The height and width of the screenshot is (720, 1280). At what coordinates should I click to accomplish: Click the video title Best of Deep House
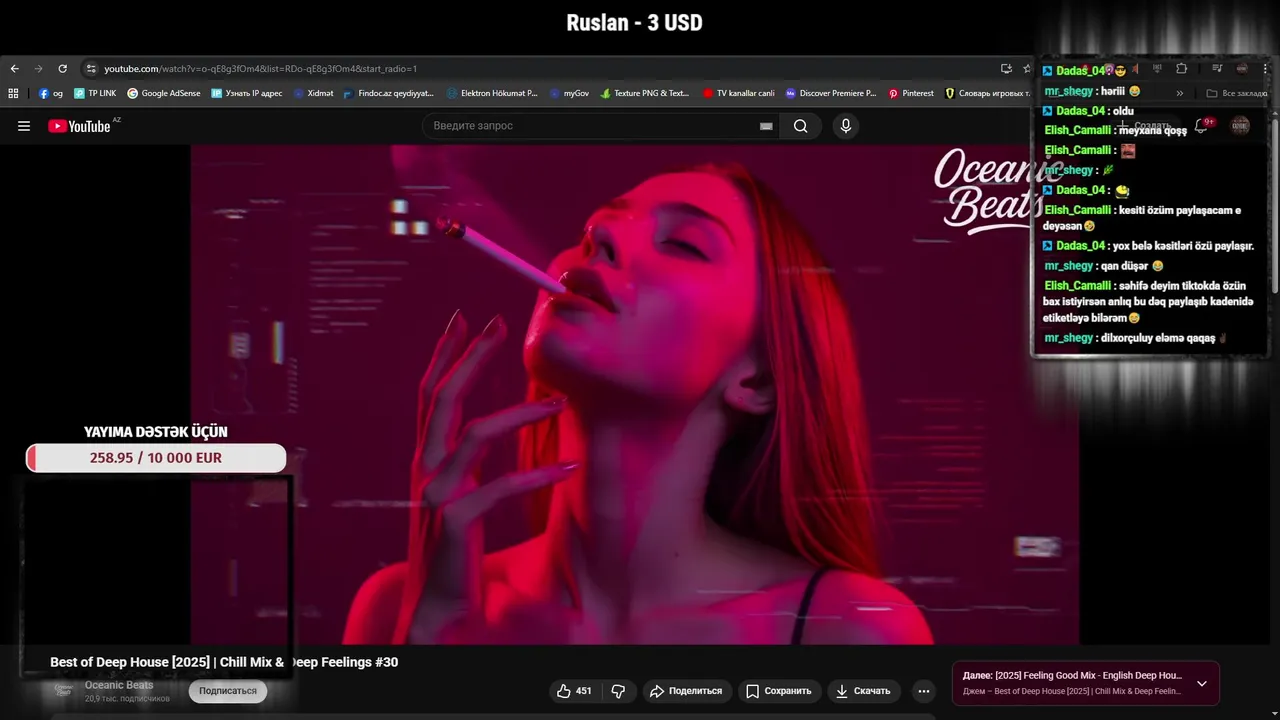click(224, 662)
